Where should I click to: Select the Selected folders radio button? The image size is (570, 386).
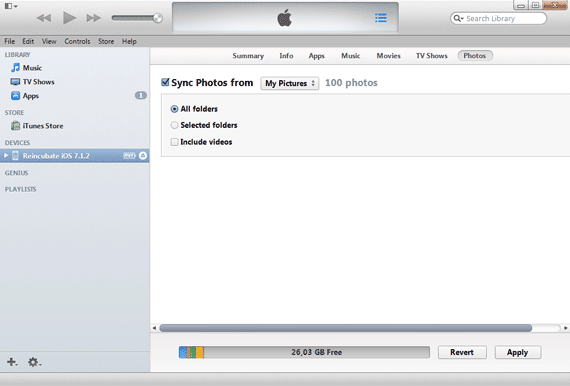tap(174, 125)
